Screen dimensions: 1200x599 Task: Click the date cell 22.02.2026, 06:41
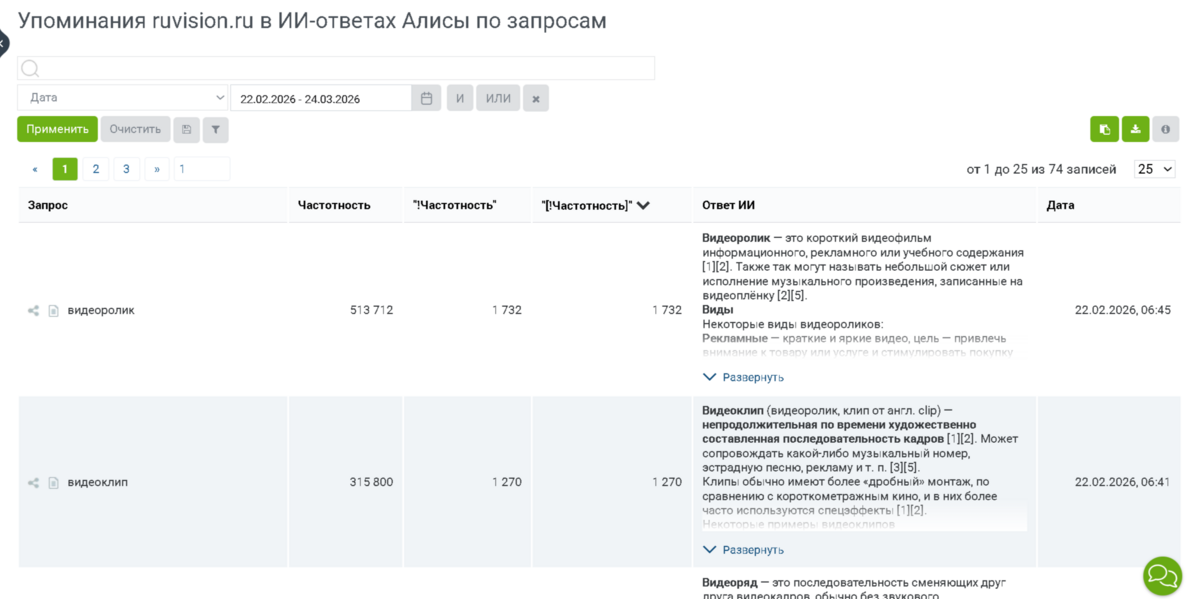click(x=1122, y=482)
